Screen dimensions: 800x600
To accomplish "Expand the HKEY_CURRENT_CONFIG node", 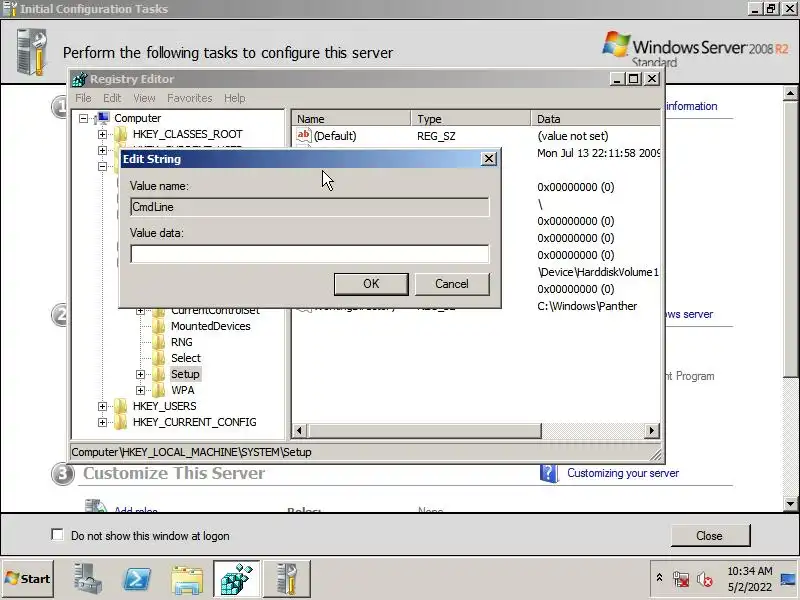I will (102, 422).
